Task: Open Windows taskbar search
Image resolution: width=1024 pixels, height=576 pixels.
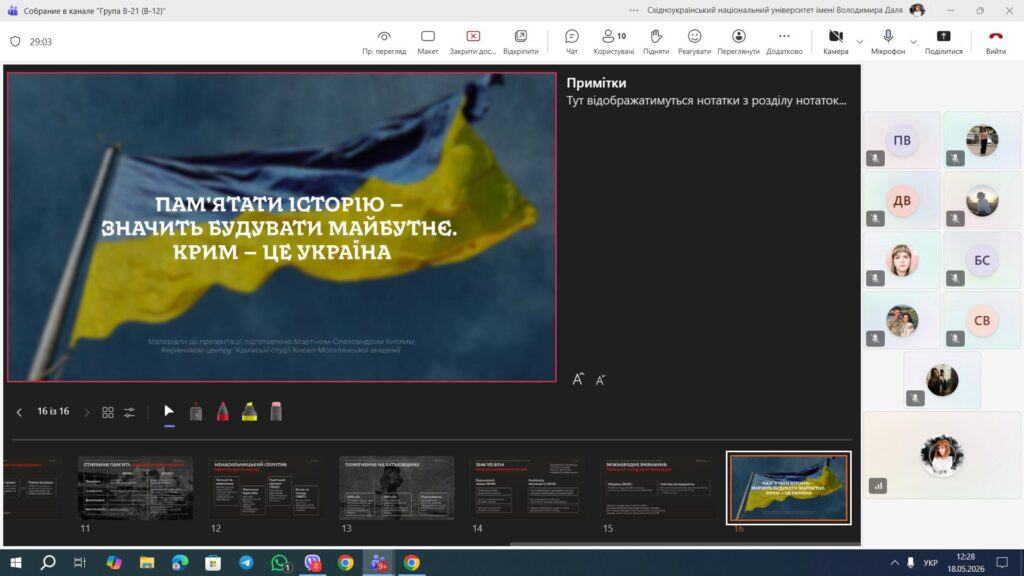Action: pos(48,562)
